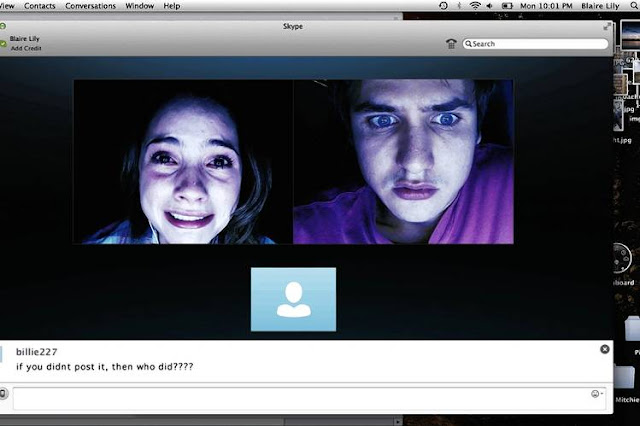
Task: Click the billie227 sender name
Action: tap(37, 352)
